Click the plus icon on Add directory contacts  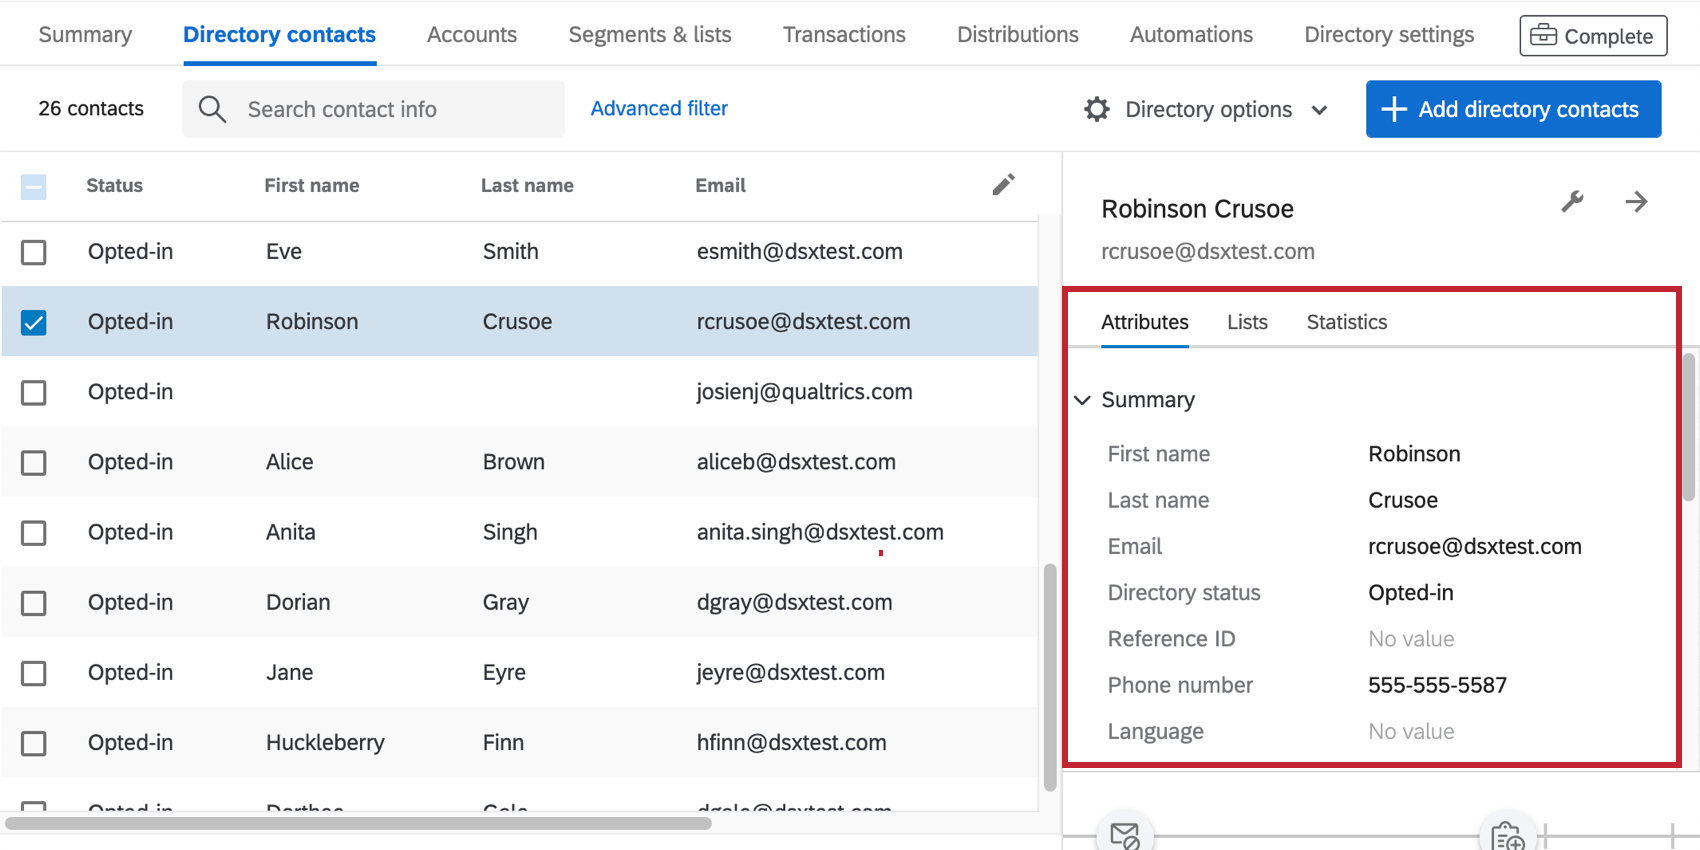(1394, 109)
